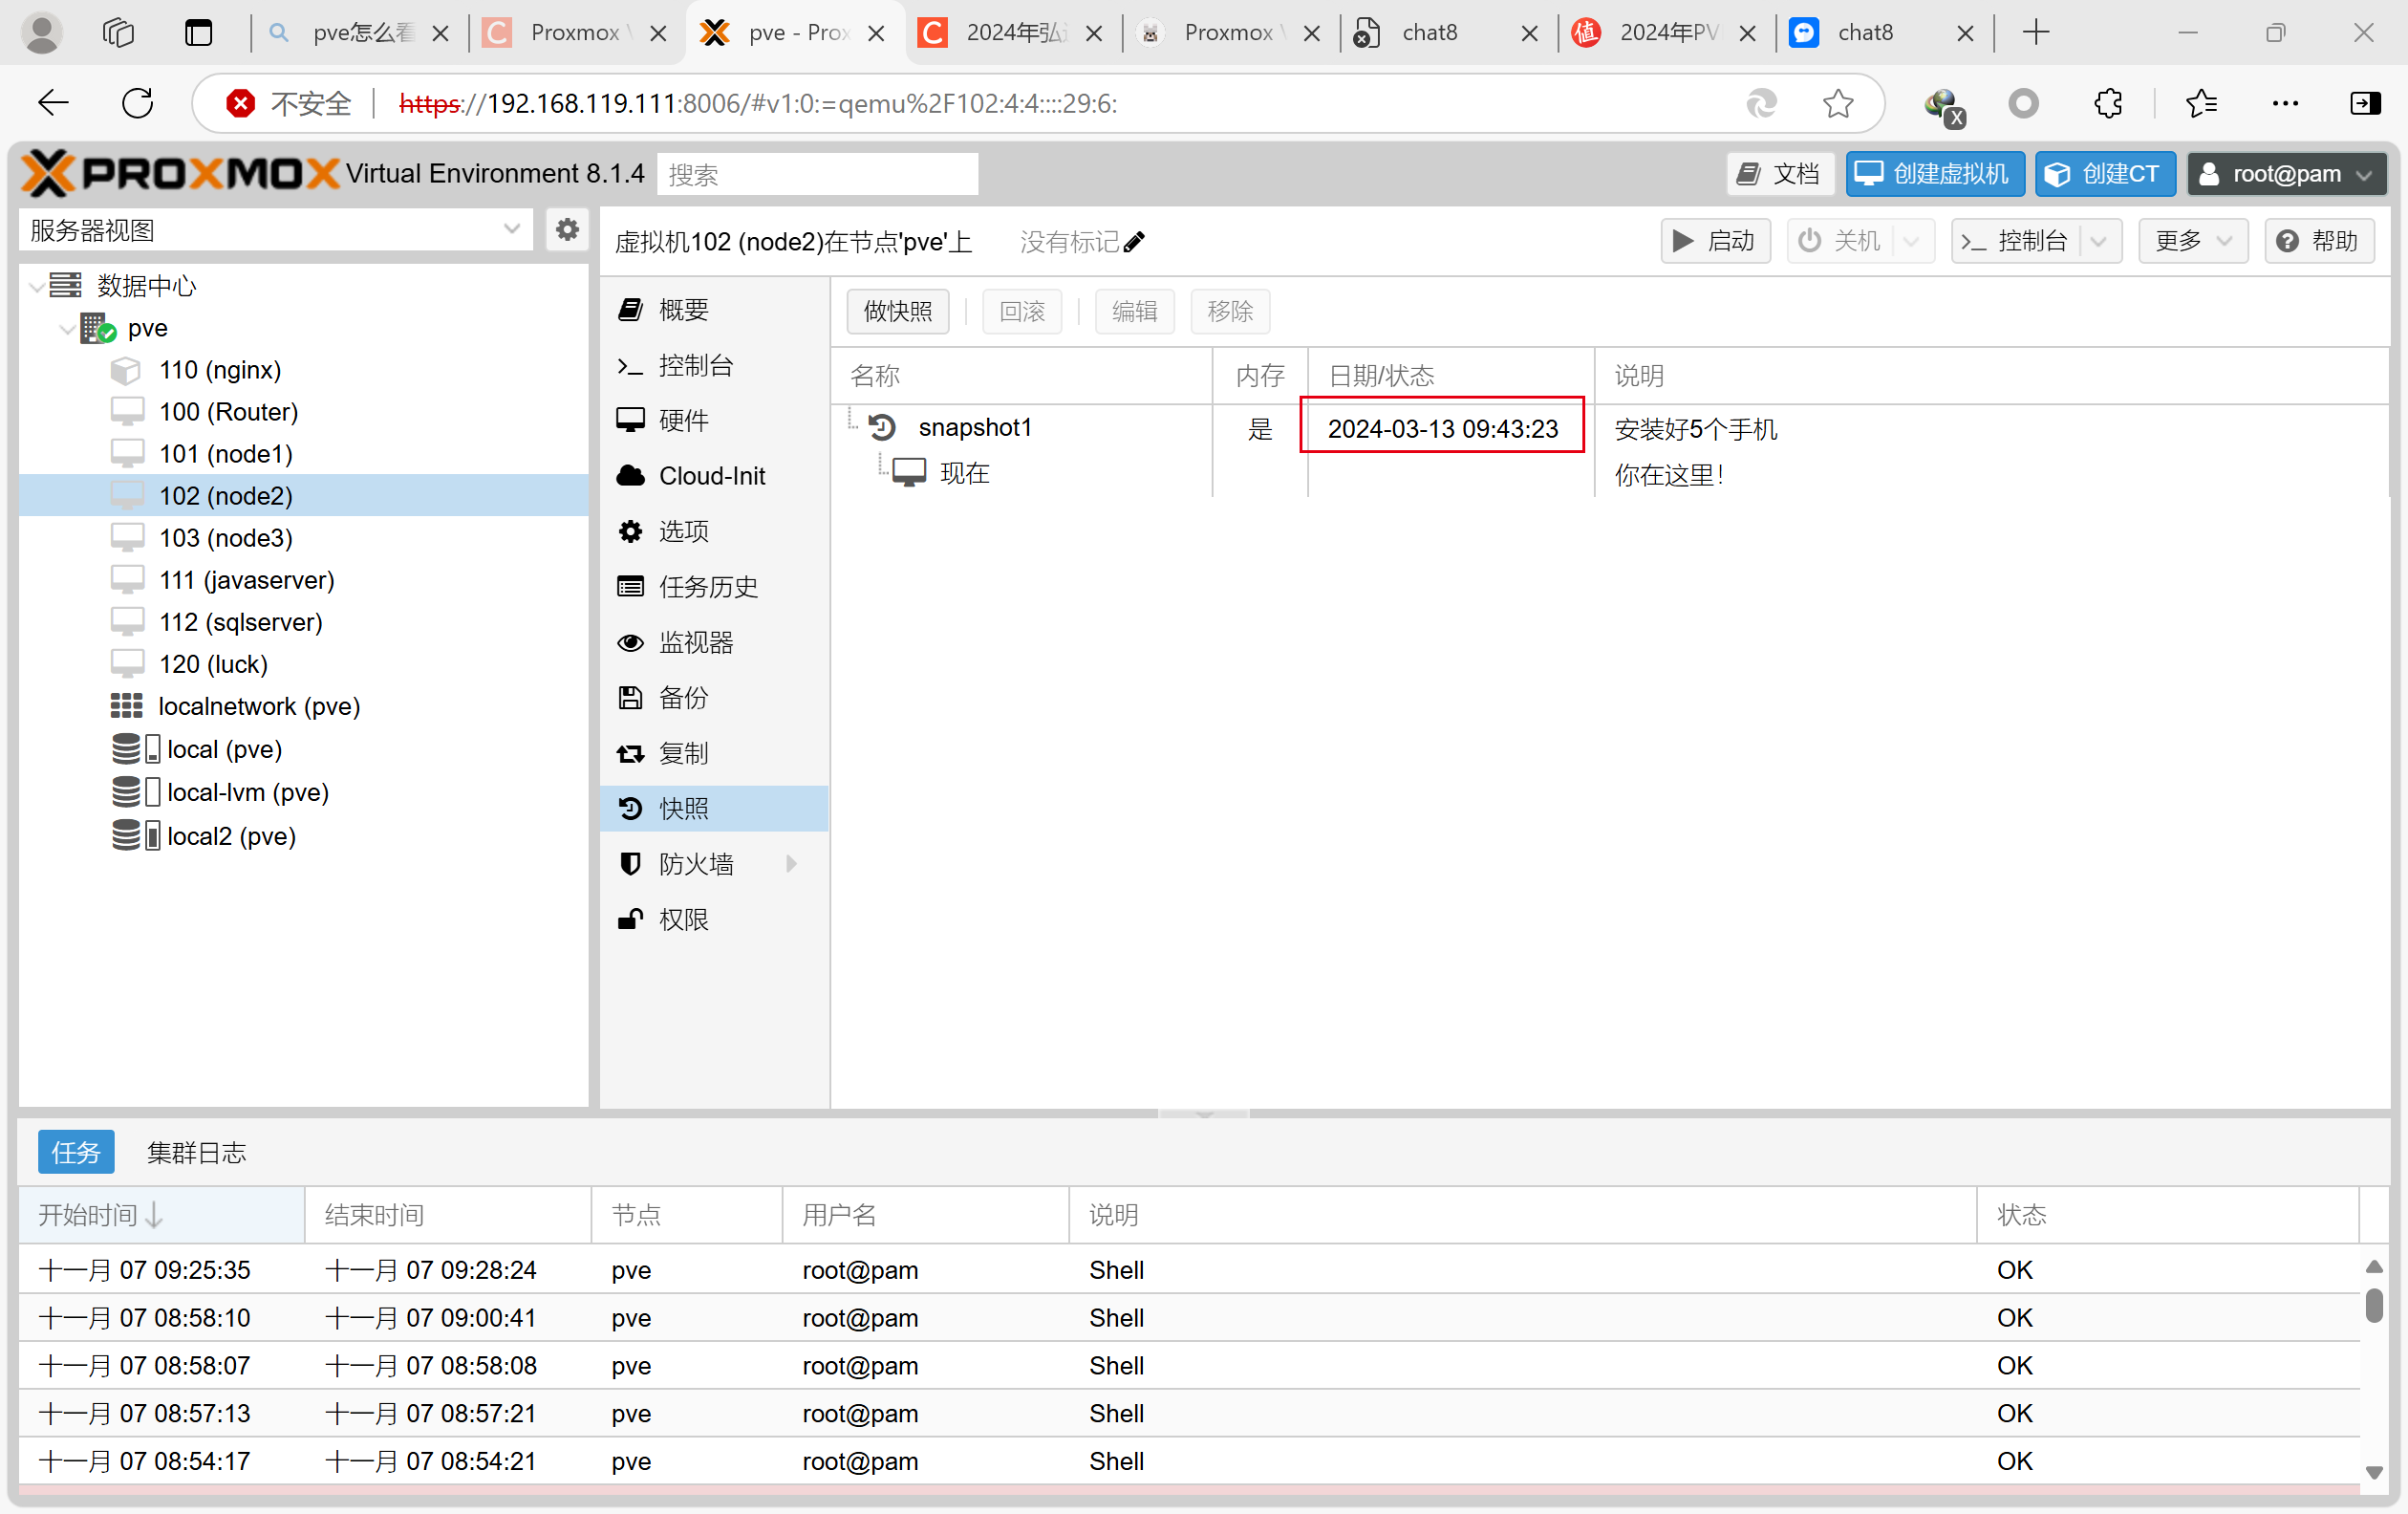Open Cloud-Init settings
Viewport: 2408px width, 1514px height.
pos(714,476)
